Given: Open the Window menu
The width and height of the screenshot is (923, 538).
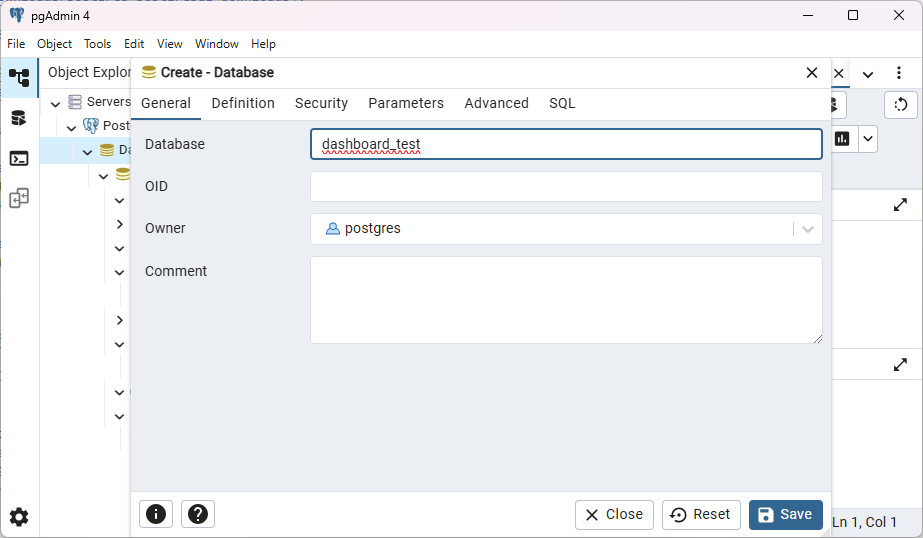Looking at the screenshot, I should pos(217,44).
